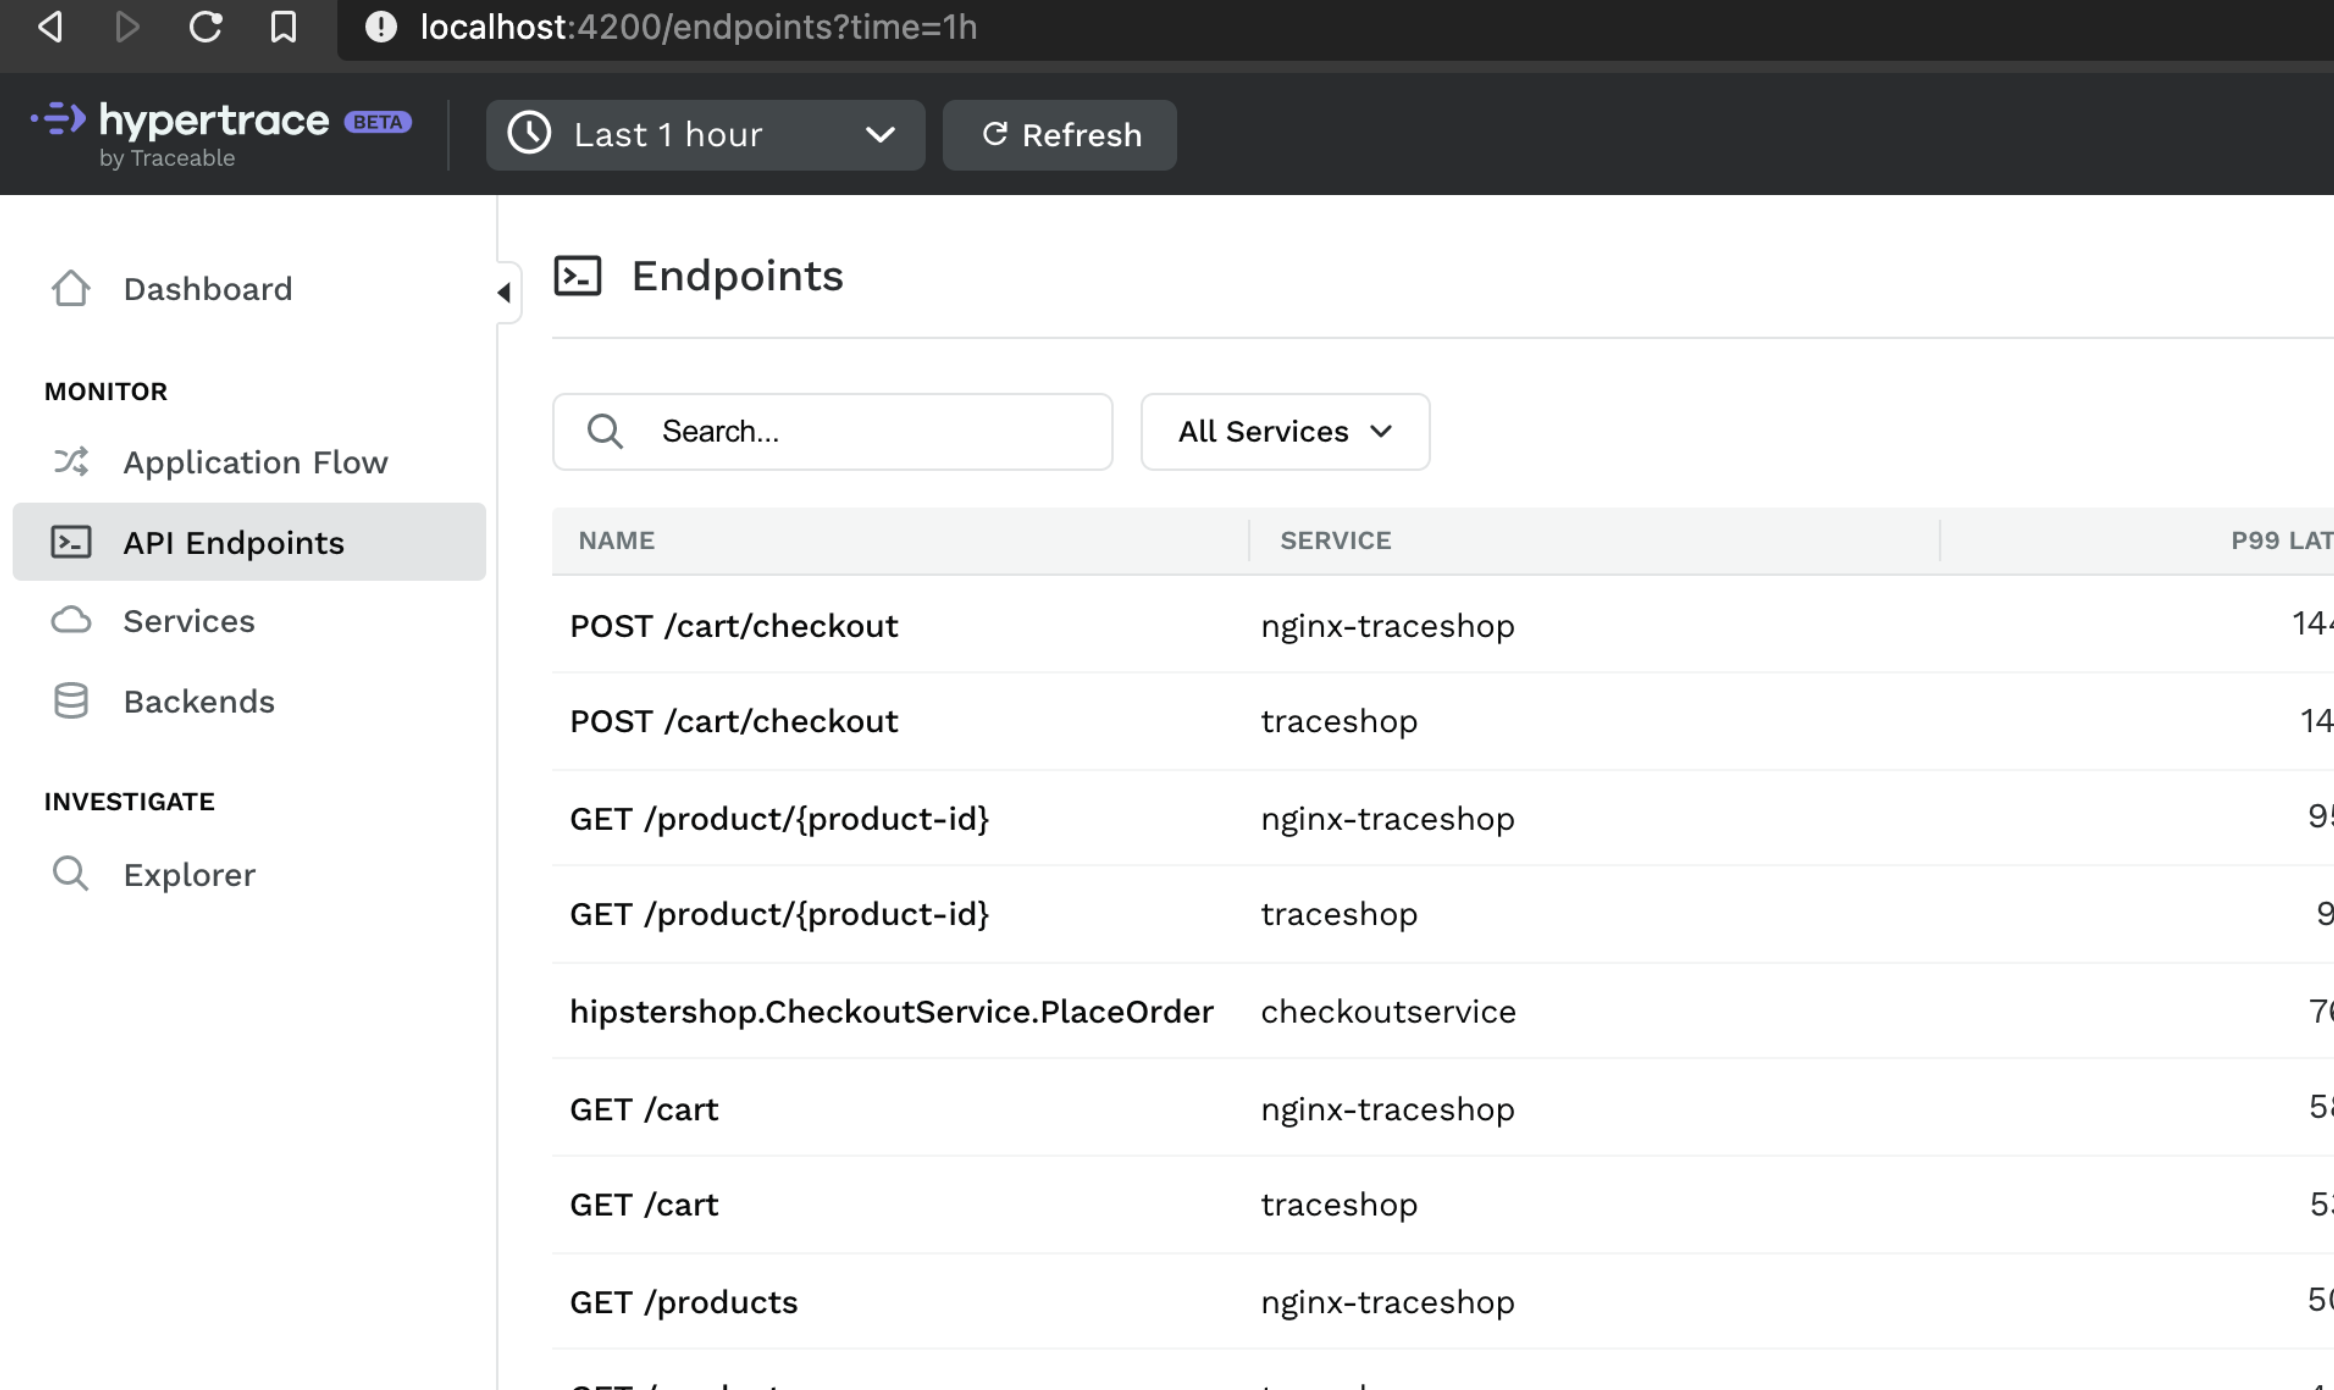Focus the endpoint Search field
The image size is (2334, 1390).
[860, 432]
